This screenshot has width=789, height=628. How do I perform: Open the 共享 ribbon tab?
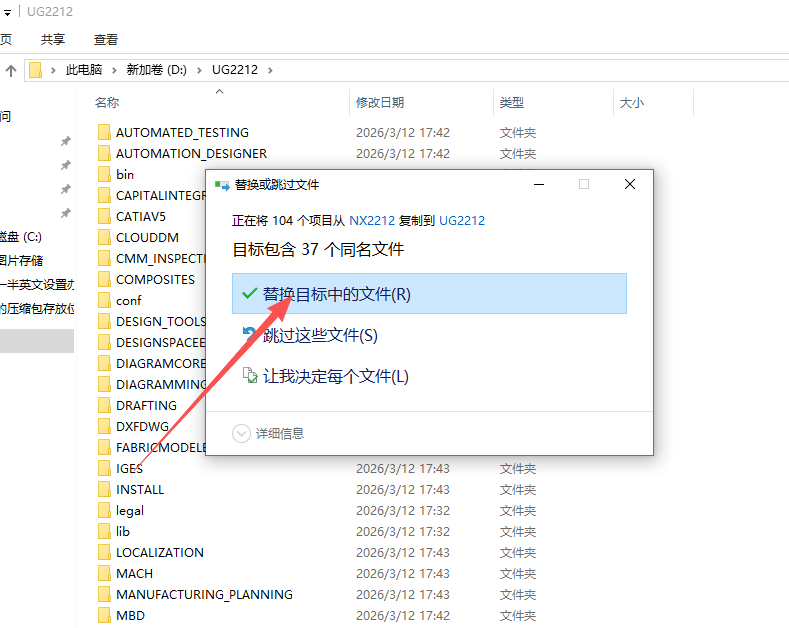click(53, 39)
